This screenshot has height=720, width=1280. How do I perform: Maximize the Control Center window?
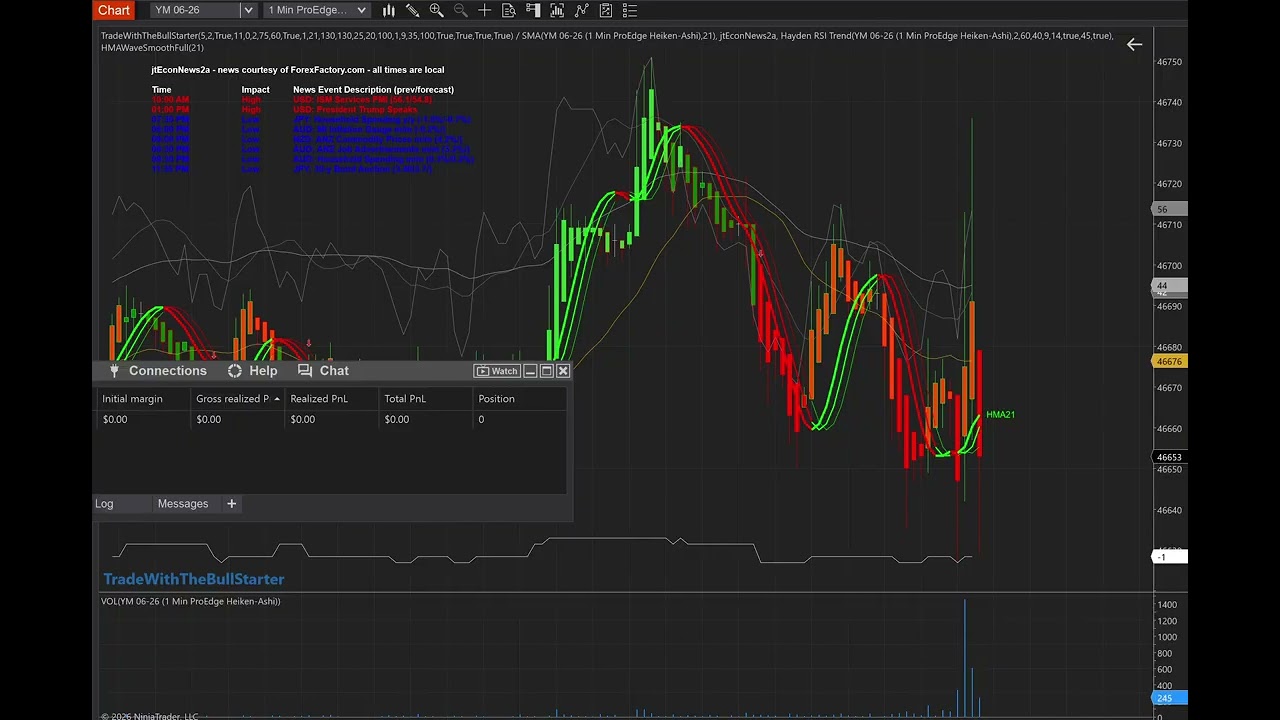(547, 371)
